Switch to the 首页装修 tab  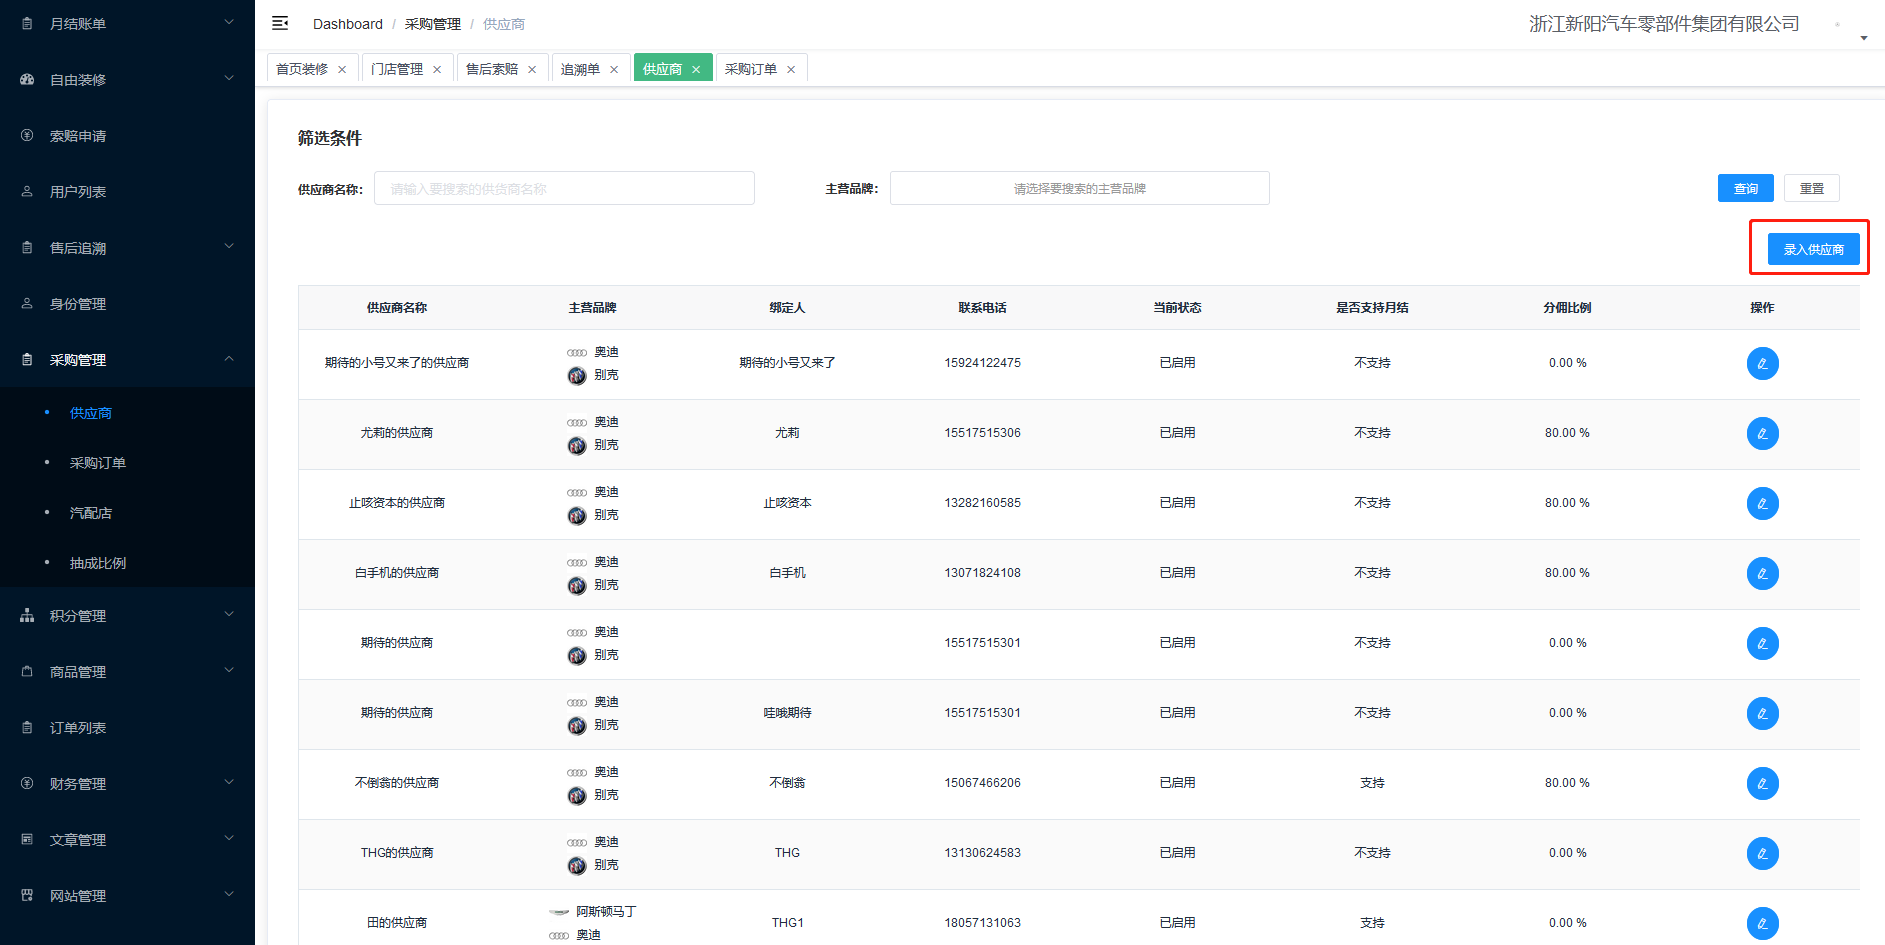click(x=302, y=69)
